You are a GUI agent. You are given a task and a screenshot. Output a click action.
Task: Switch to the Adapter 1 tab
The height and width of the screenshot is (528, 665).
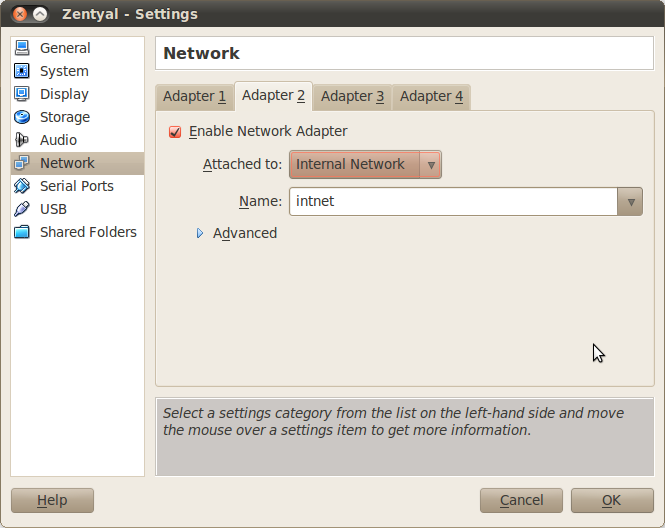pyautogui.click(x=194, y=97)
